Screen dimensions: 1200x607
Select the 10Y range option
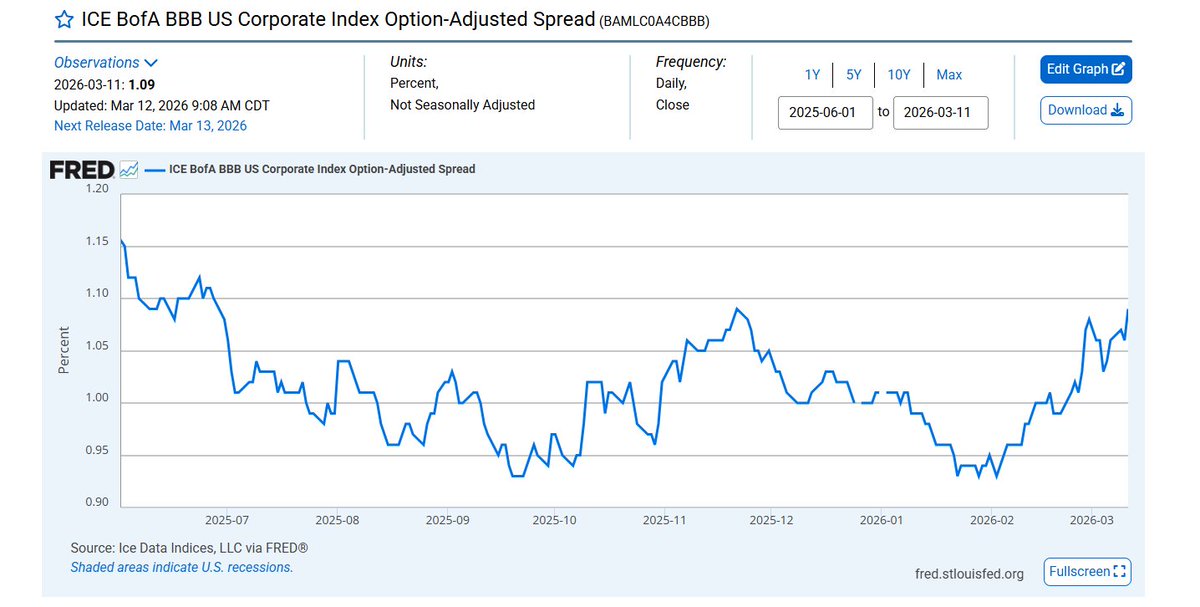[899, 74]
